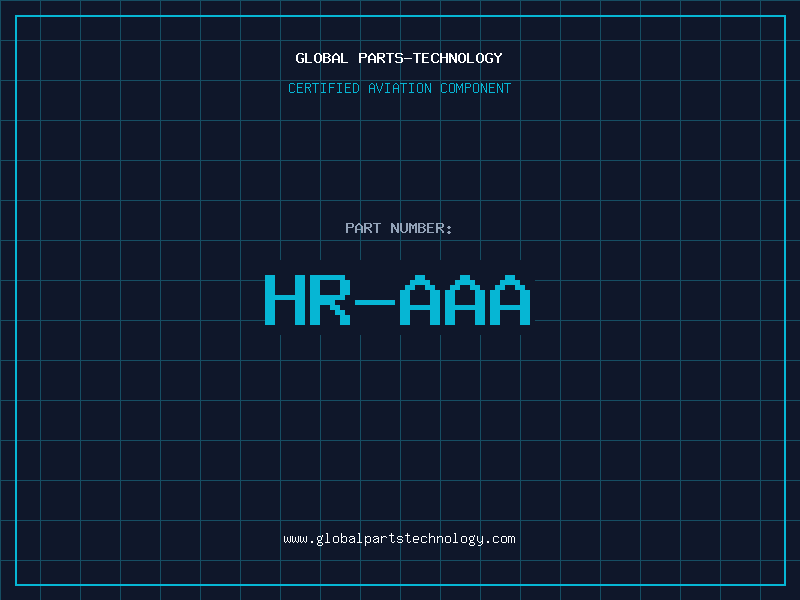Click the .com ending of the website address

(x=500, y=539)
